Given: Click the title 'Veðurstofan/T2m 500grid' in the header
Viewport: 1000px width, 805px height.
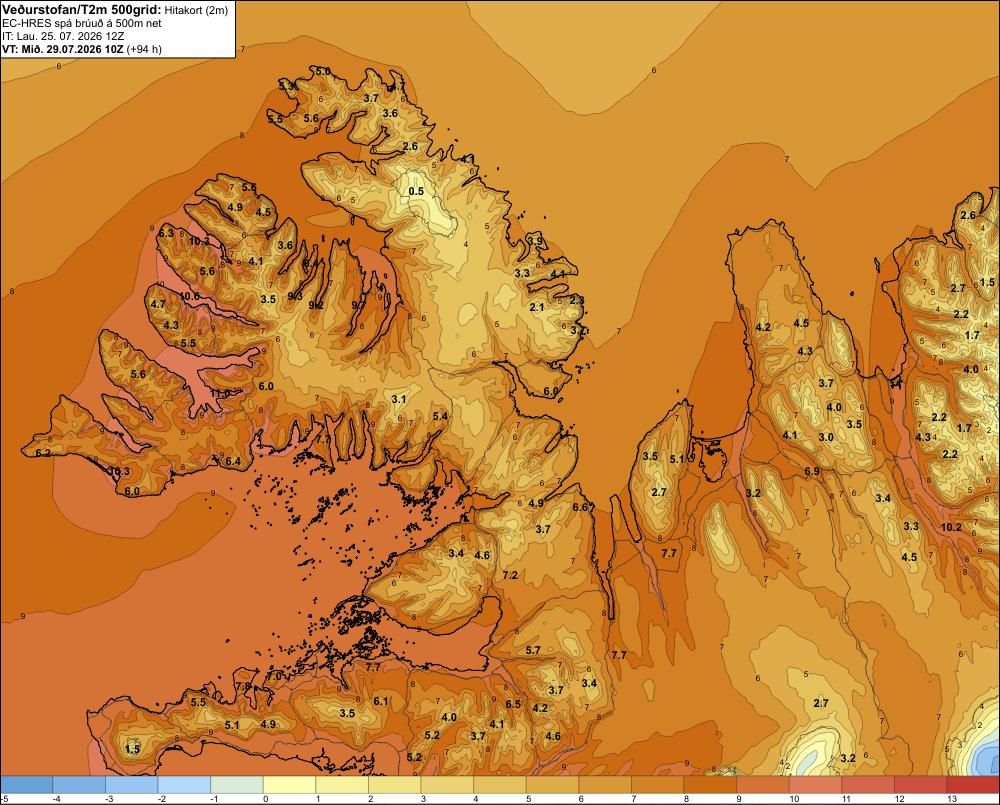Looking at the screenshot, I should 80,9.
